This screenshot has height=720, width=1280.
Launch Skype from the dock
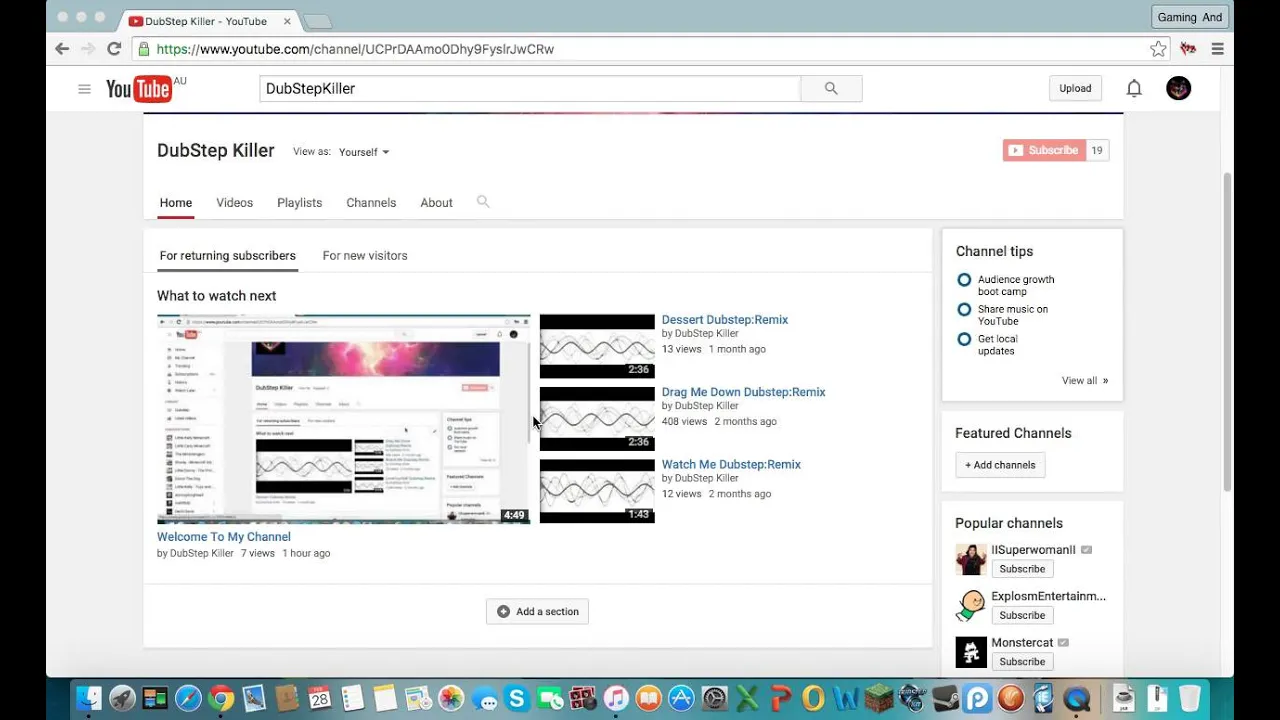tap(517, 698)
